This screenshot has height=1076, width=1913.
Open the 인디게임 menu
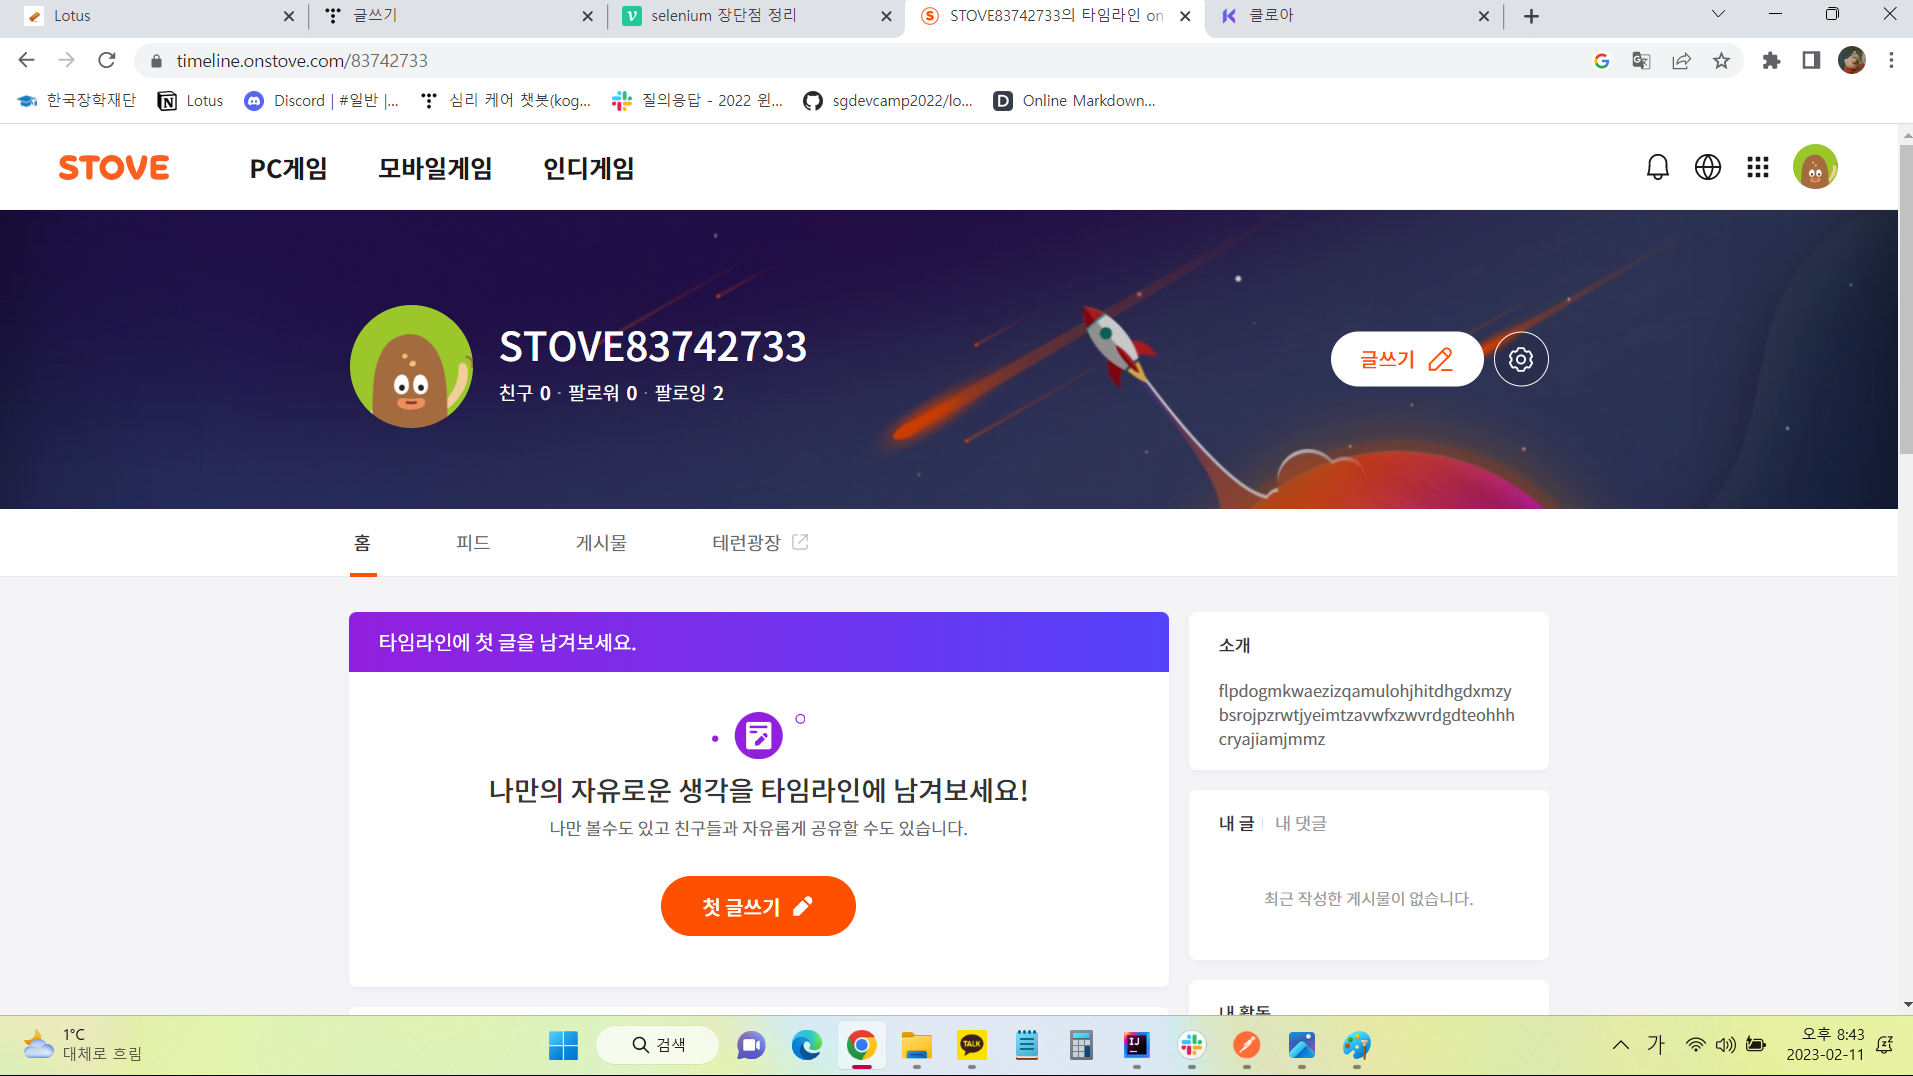588,168
